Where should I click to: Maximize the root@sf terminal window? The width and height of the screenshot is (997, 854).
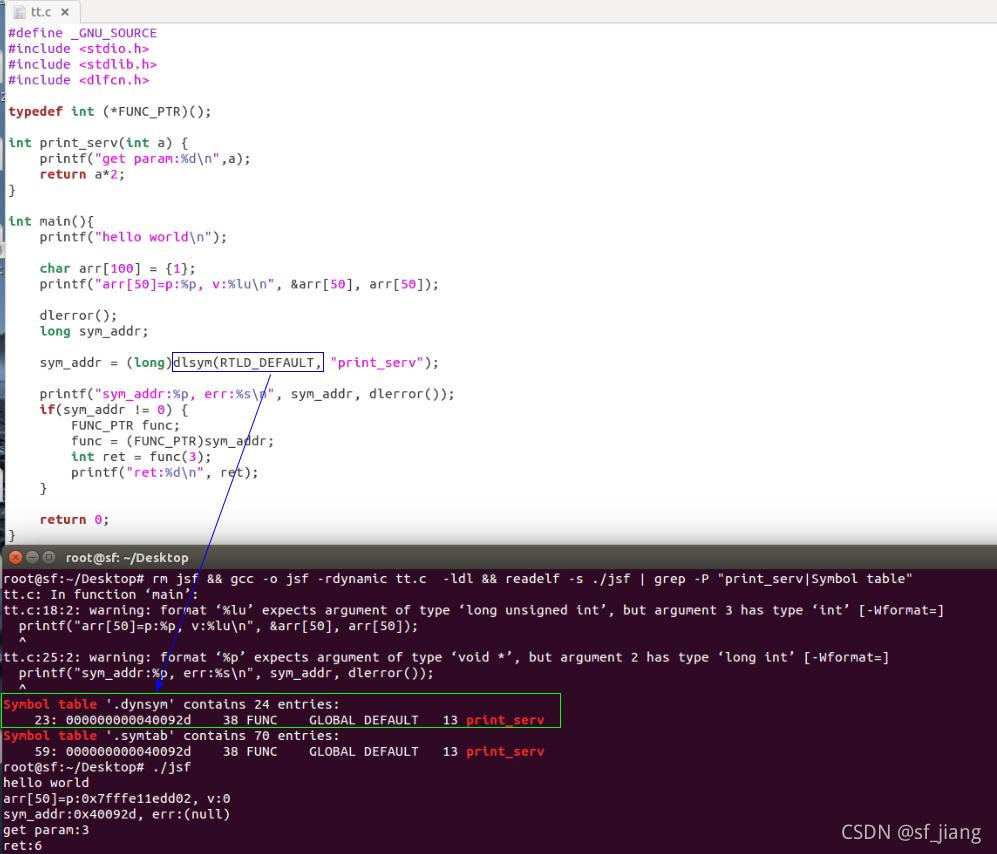coord(48,558)
